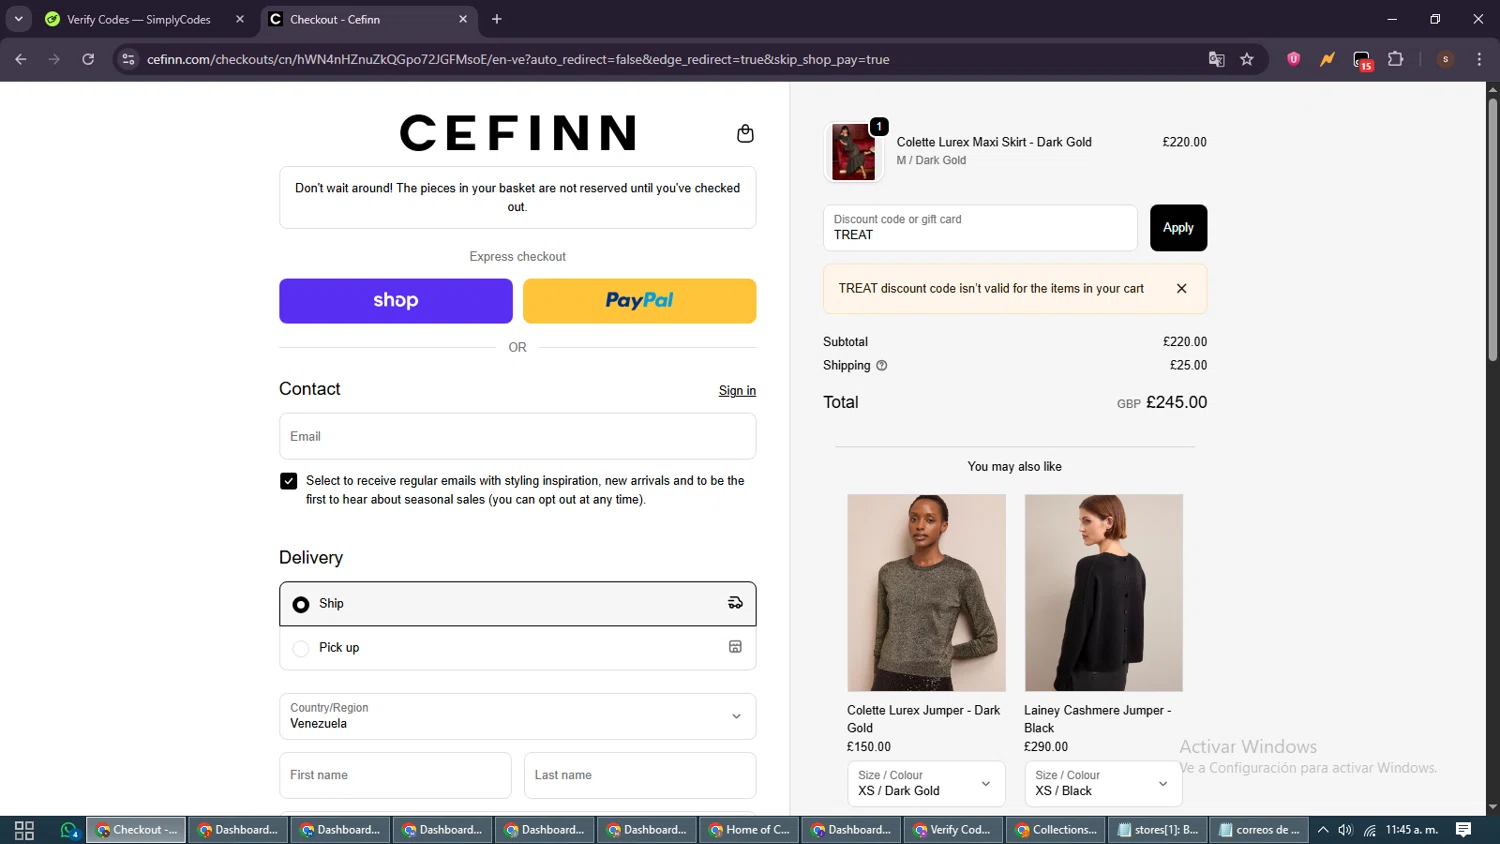
Task: Apply the TREAT discount code
Action: click(1178, 228)
